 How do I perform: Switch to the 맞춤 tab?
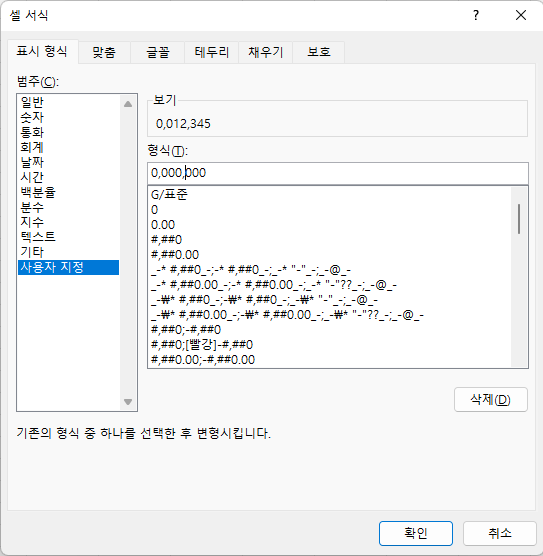pyautogui.click(x=104, y=52)
